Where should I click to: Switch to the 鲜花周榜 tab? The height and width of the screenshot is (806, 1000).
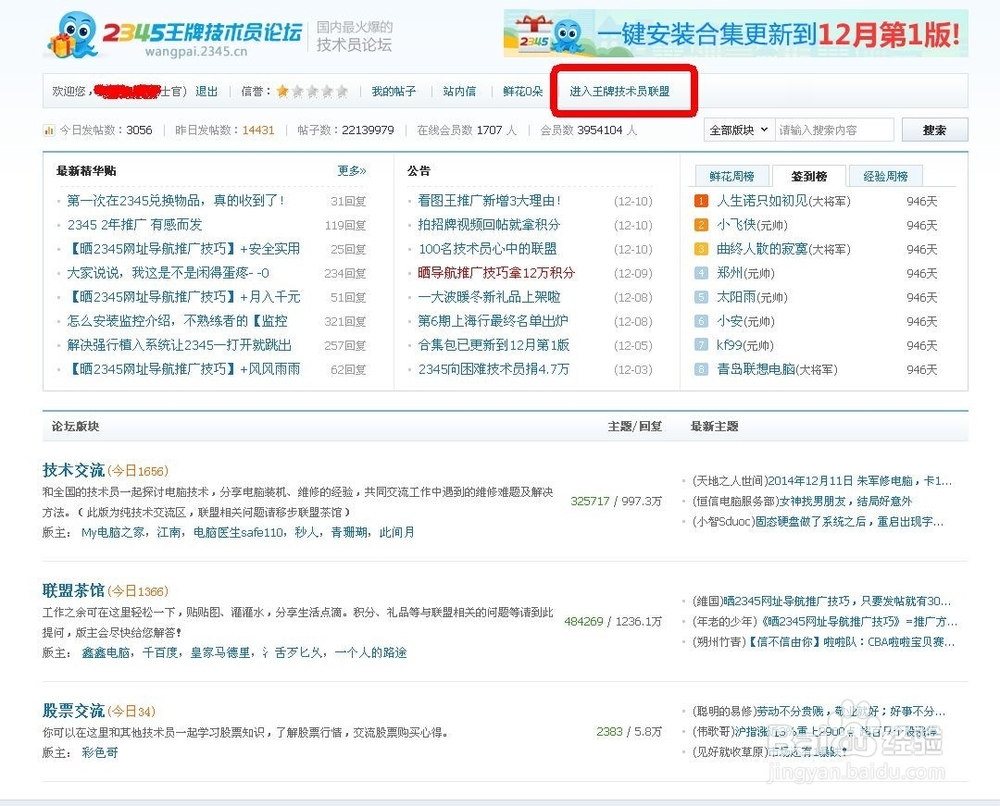coord(732,176)
